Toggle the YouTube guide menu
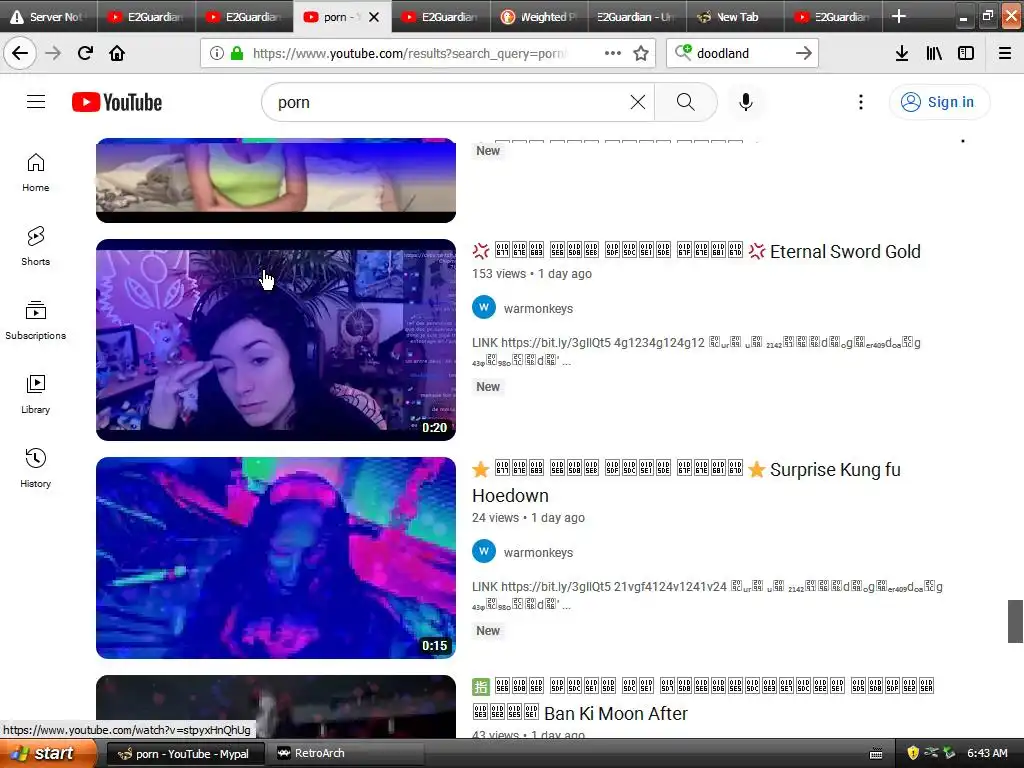 [x=36, y=102]
